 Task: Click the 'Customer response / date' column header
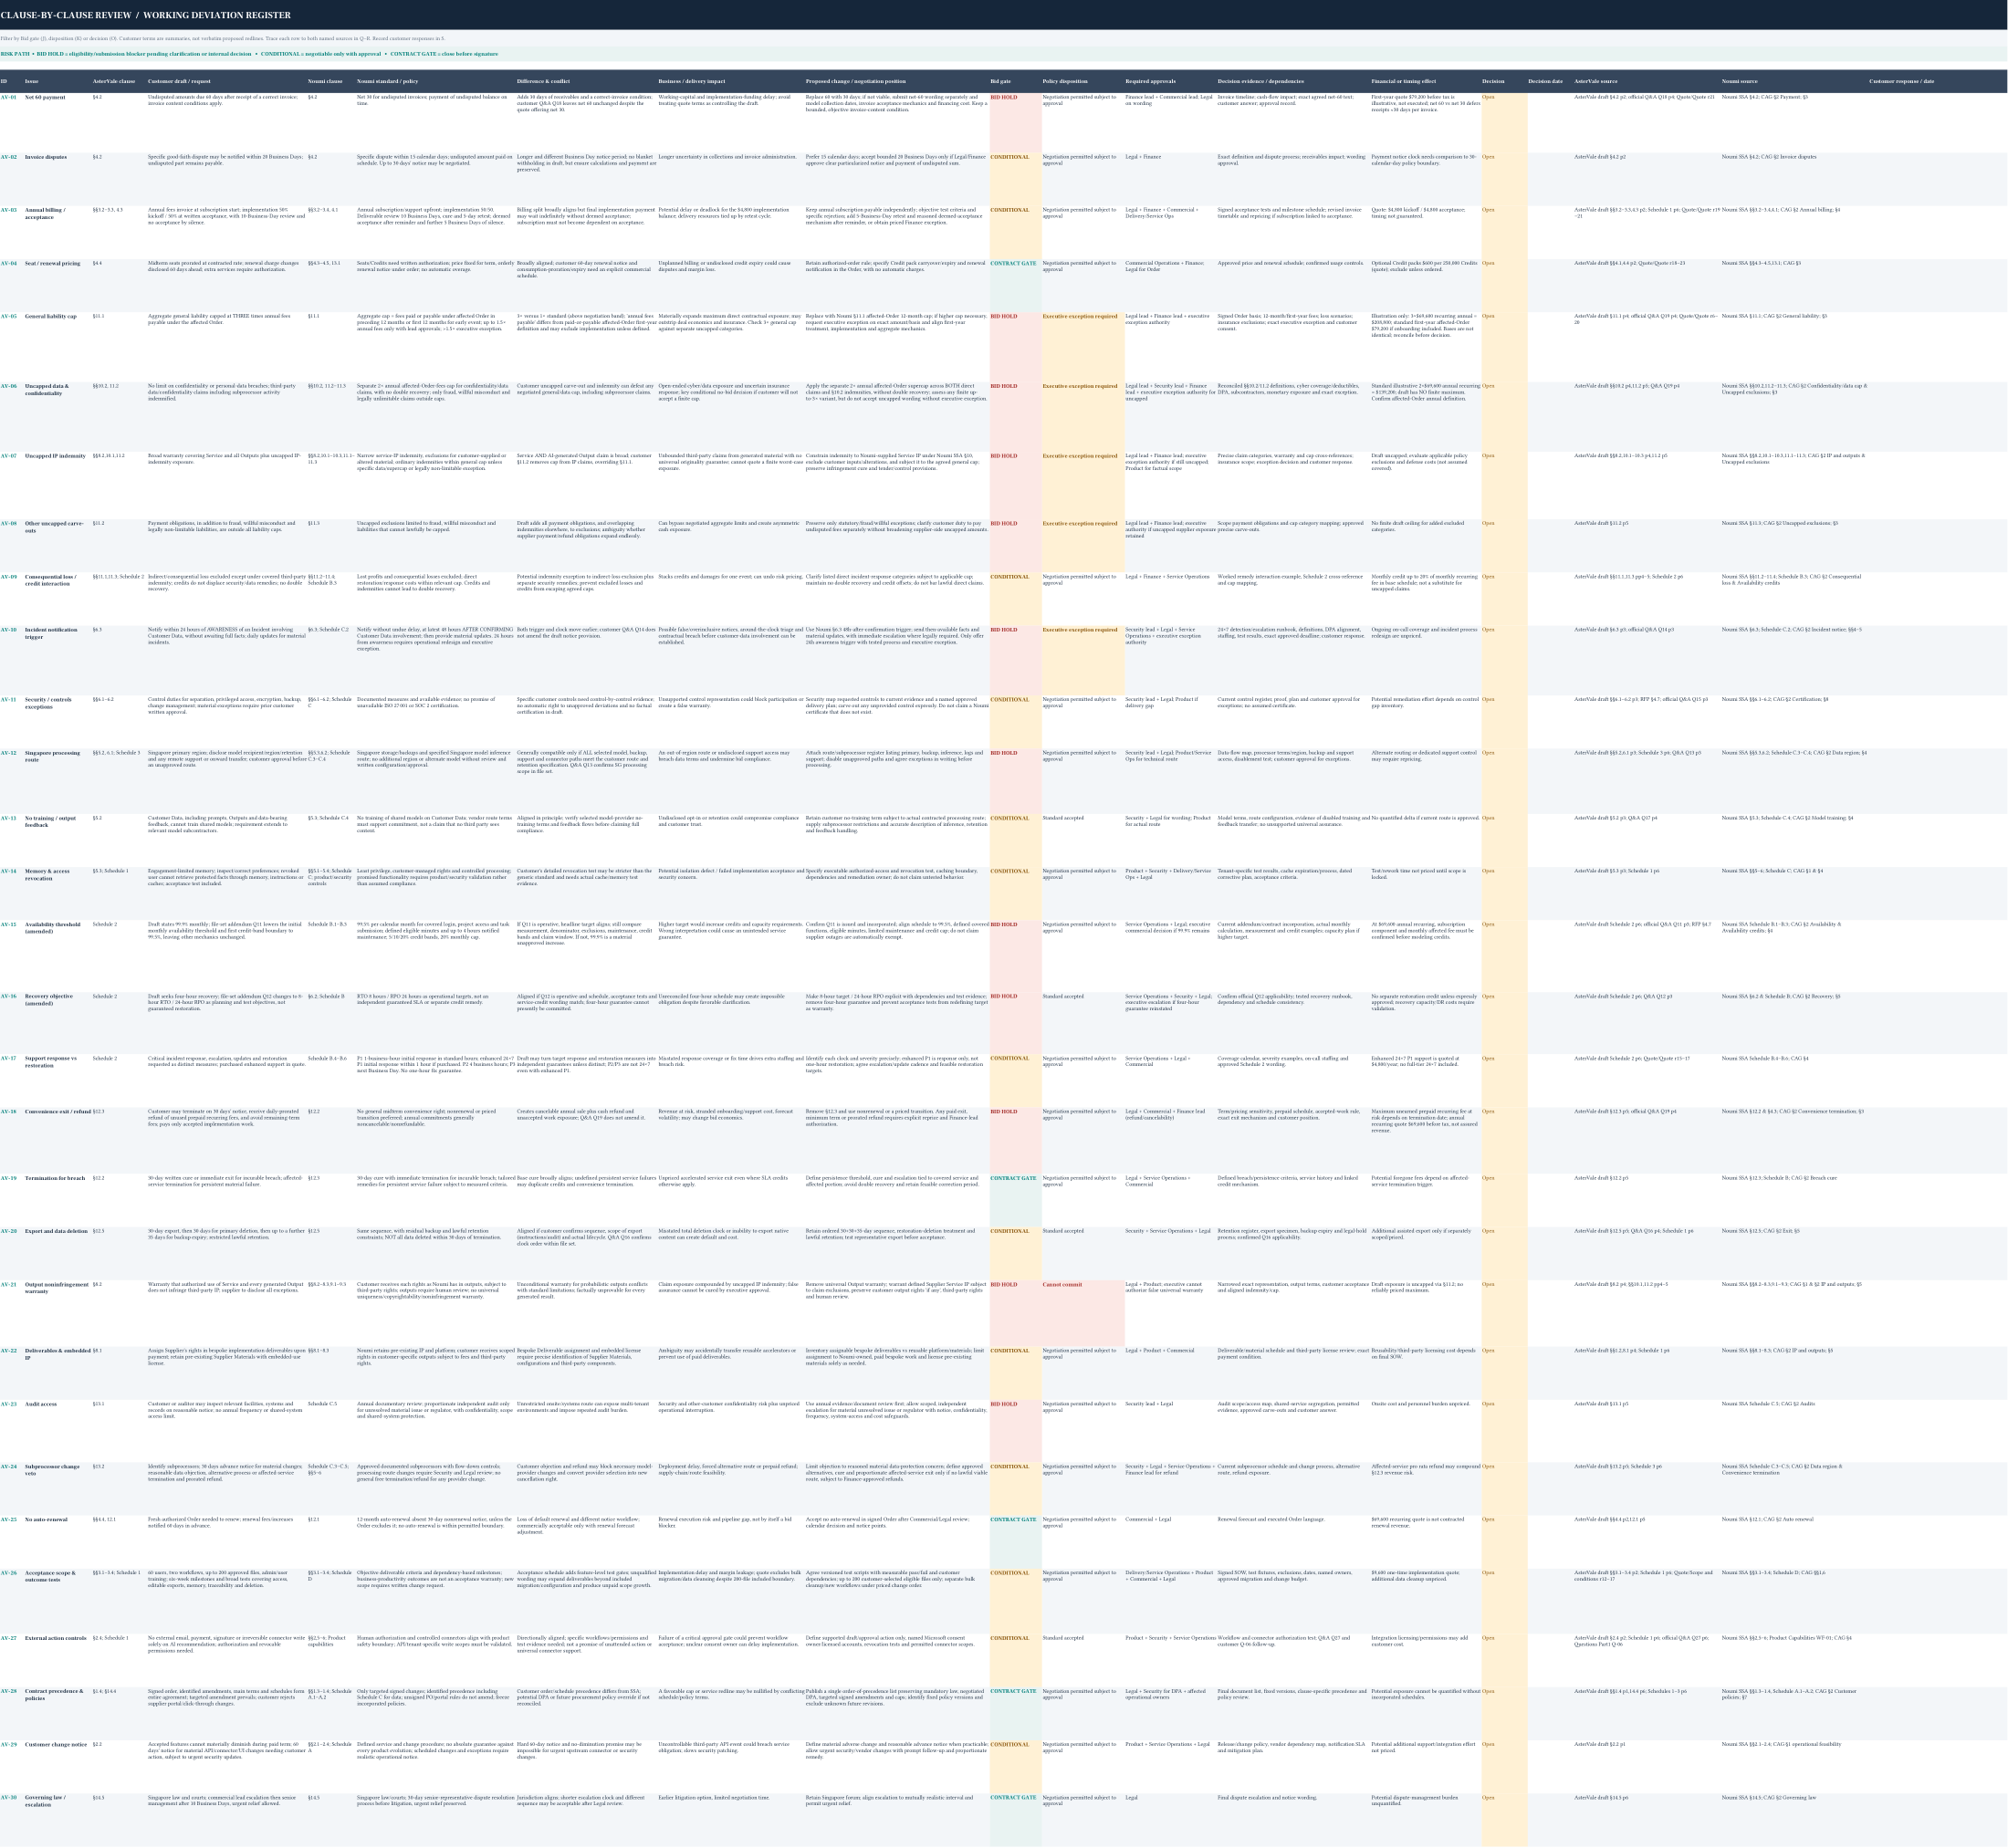1937,81
